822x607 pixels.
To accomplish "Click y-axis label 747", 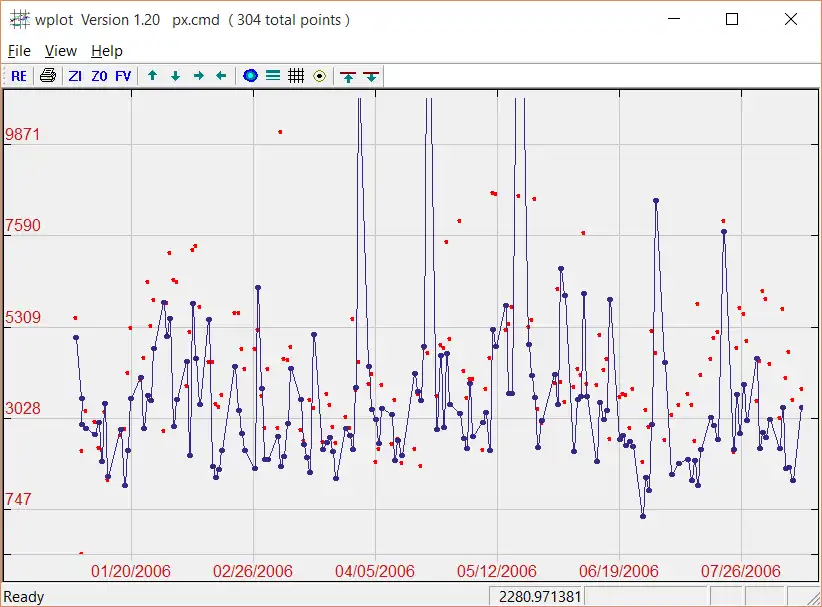I will click(18, 500).
